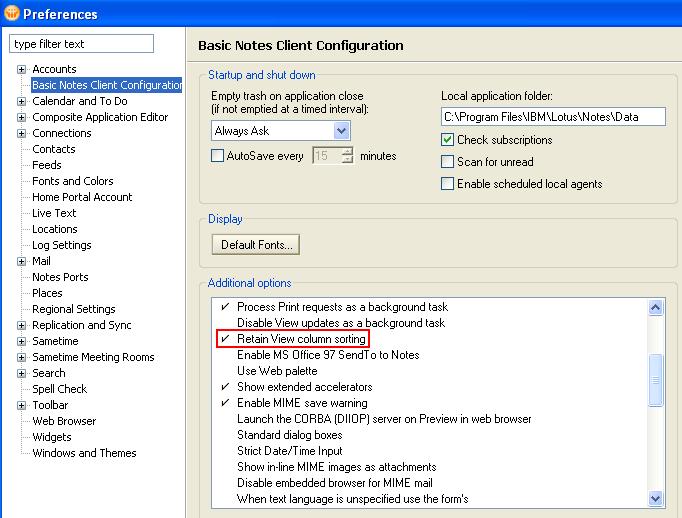Expand the Sametime tree node
Image resolution: width=682 pixels, height=518 pixels.
pyautogui.click(x=21, y=341)
